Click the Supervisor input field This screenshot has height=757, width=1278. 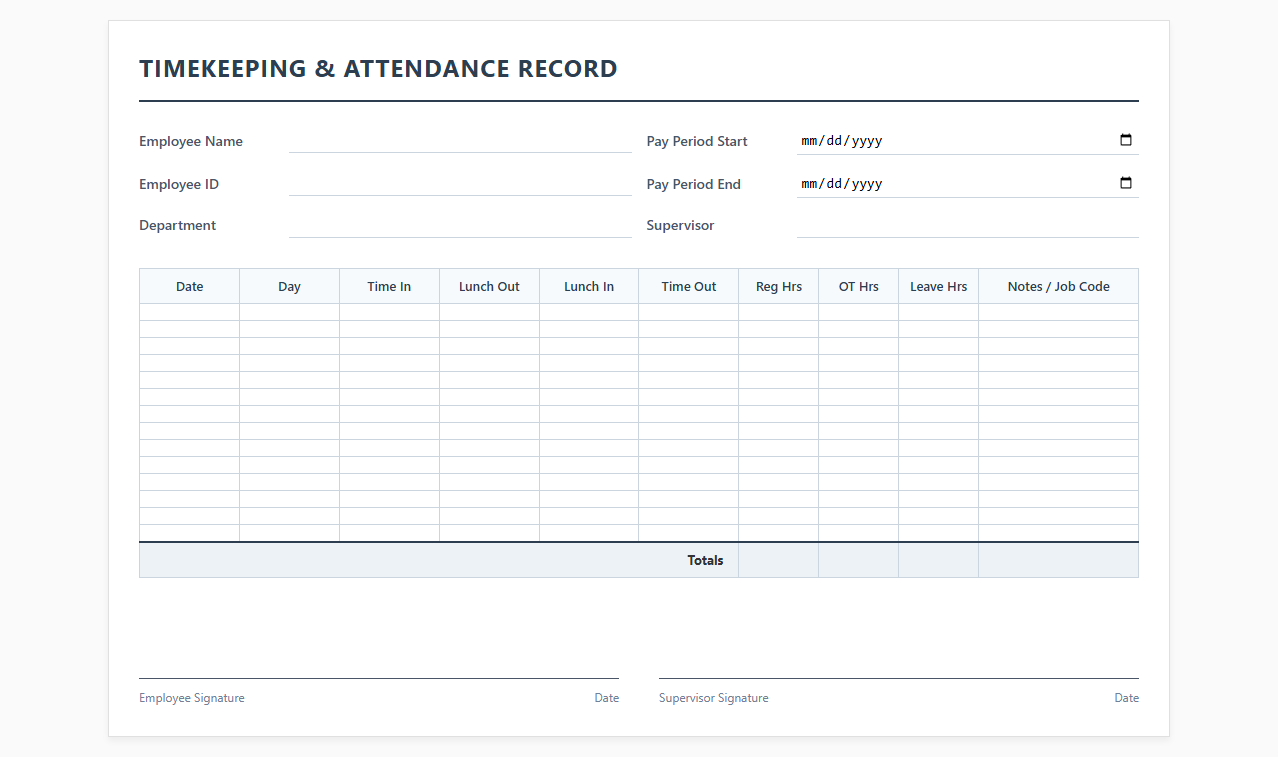967,226
